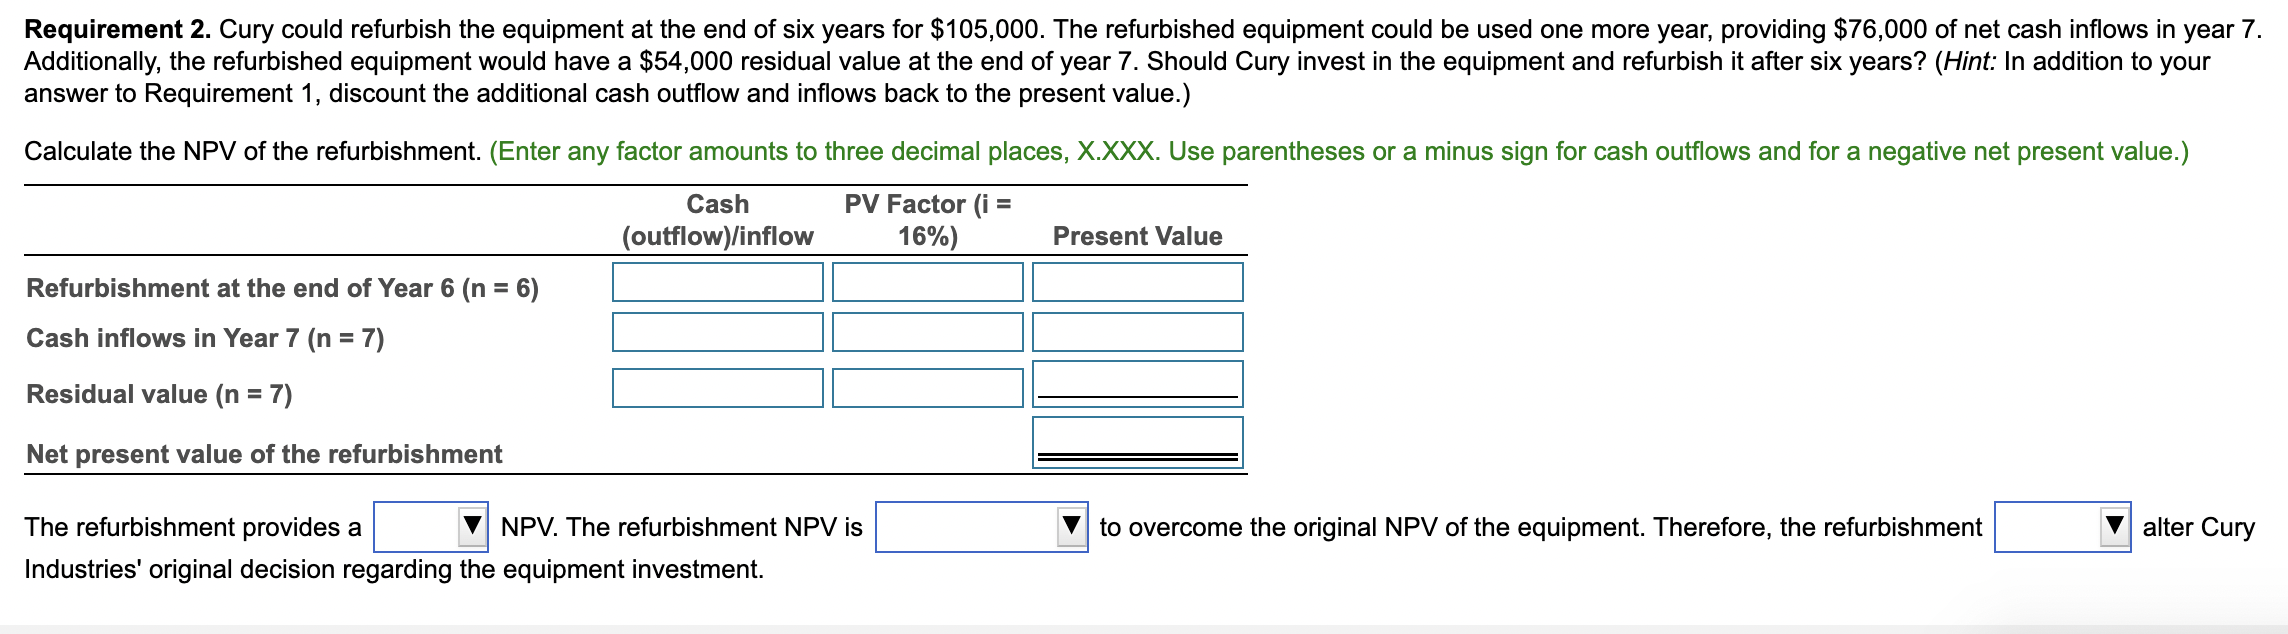Click the horizontal scrollbar at the bottom
The width and height of the screenshot is (2288, 634).
click(x=1144, y=628)
